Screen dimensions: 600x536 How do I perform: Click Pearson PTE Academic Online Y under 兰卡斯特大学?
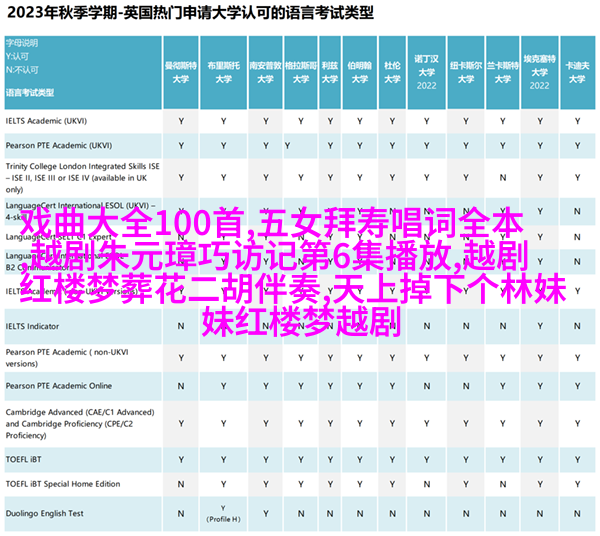(x=503, y=386)
